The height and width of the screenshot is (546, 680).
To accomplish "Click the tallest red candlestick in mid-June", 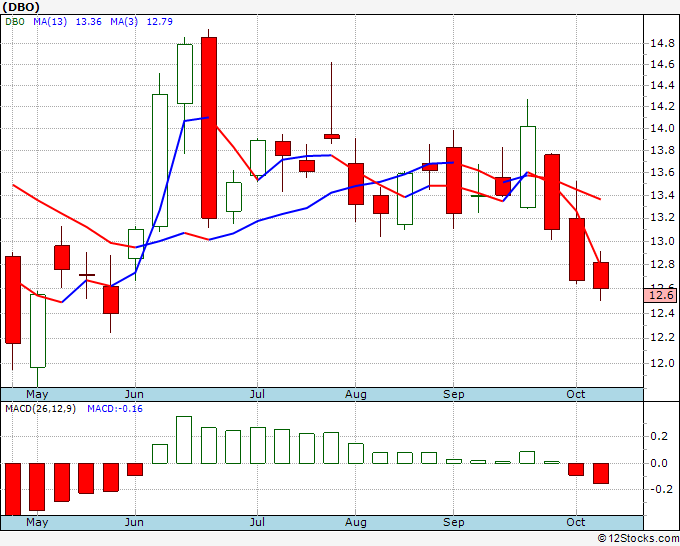I will click(209, 128).
